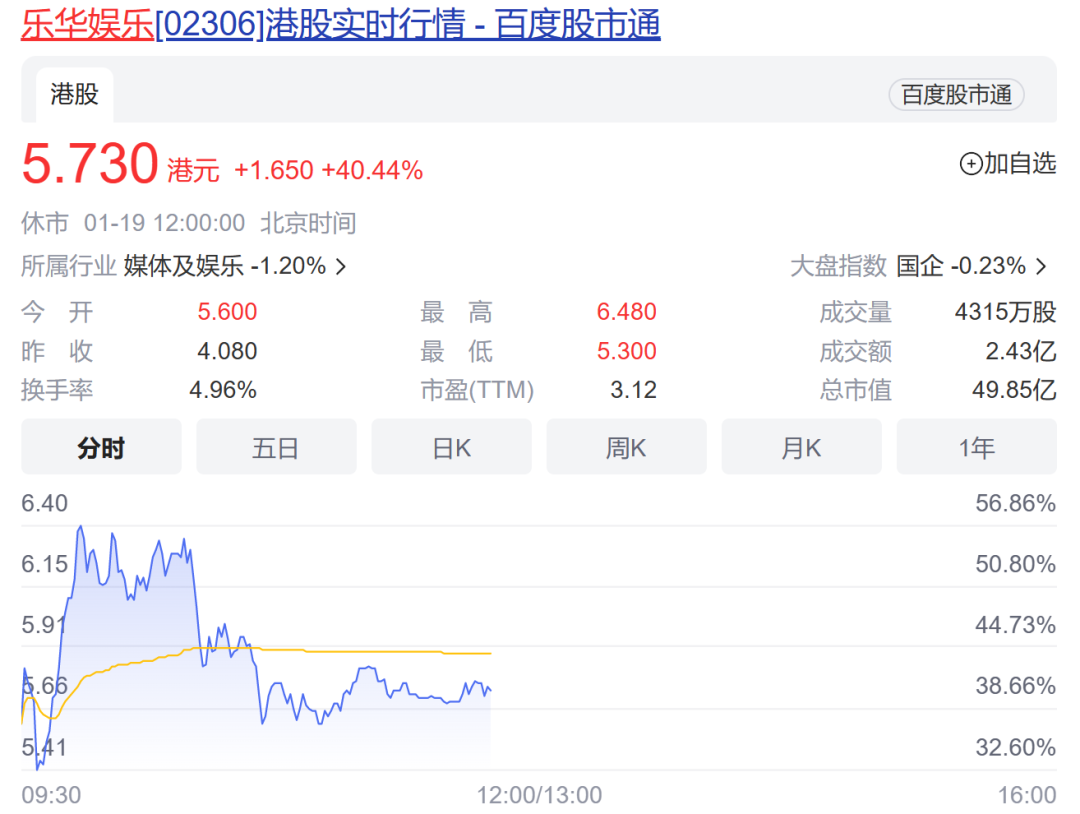
Task: Click the 09:30 time axis label
Action: (51, 795)
